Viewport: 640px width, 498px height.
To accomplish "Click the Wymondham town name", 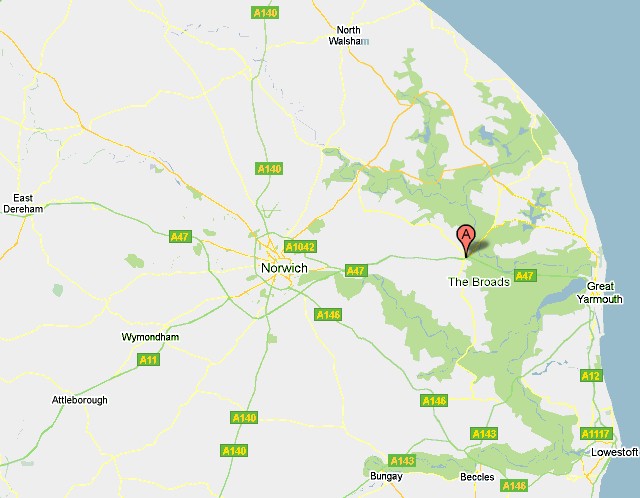I will (x=150, y=337).
